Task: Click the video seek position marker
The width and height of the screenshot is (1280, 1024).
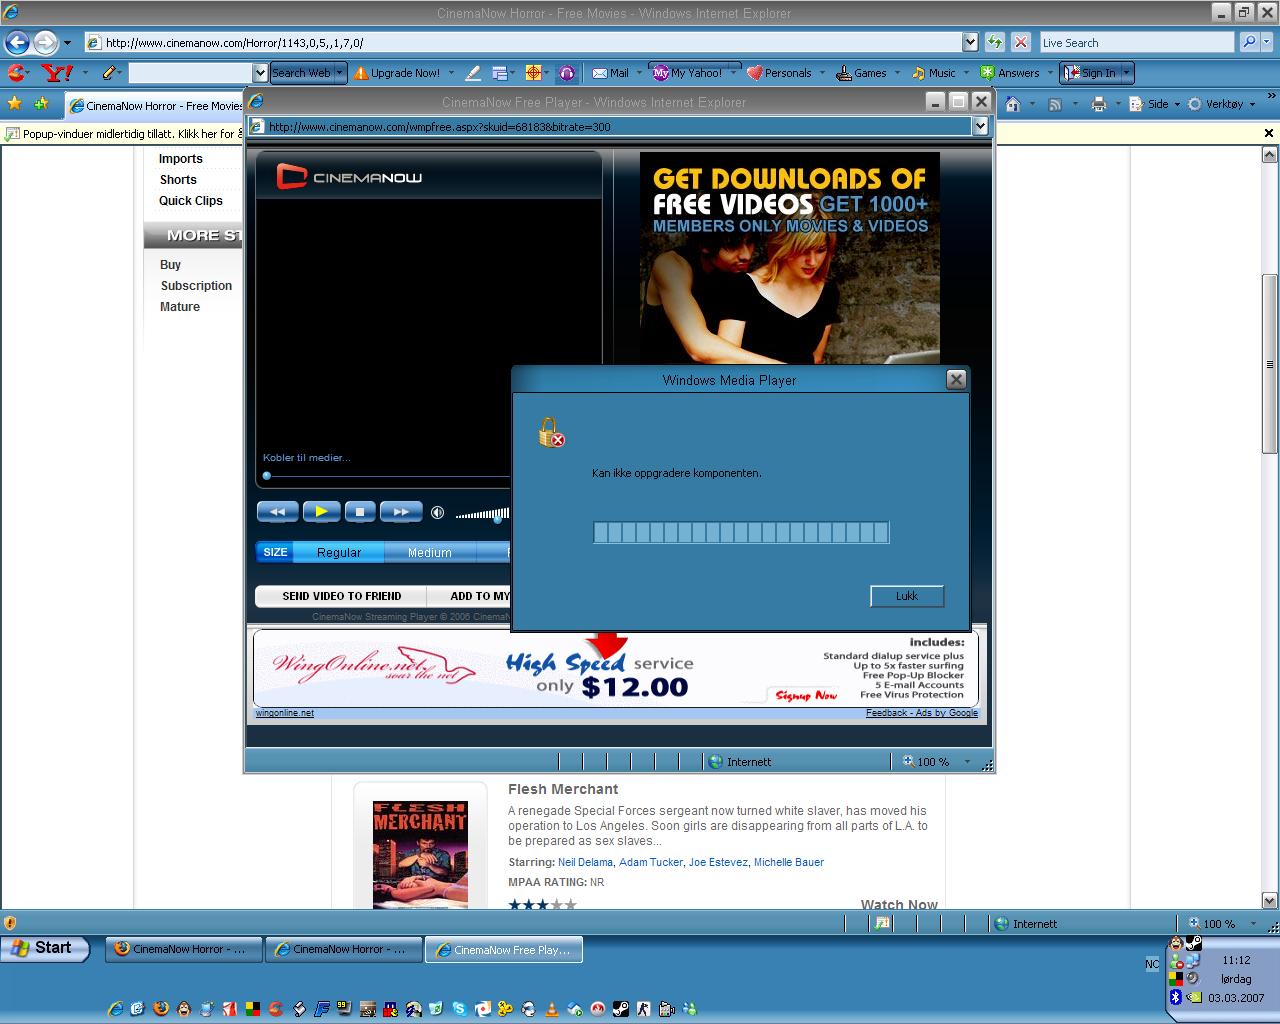Action: 267,476
